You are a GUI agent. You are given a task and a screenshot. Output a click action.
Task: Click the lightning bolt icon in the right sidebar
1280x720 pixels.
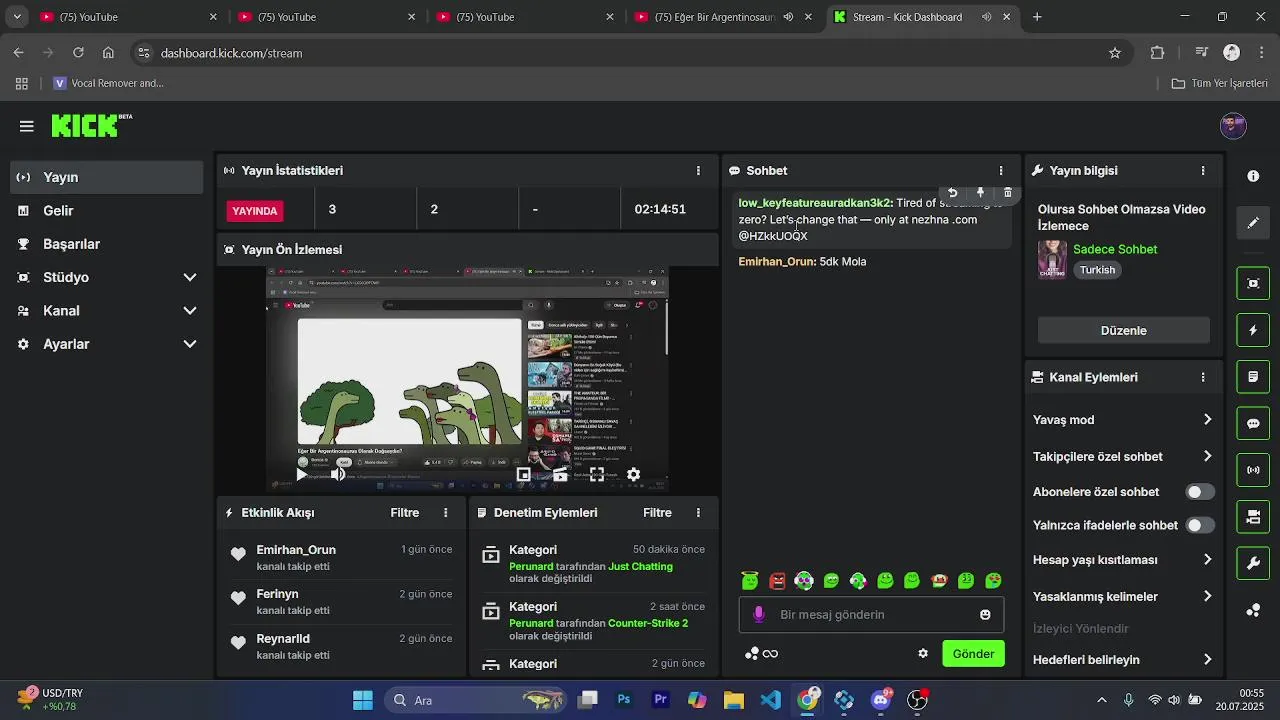coord(1253,330)
